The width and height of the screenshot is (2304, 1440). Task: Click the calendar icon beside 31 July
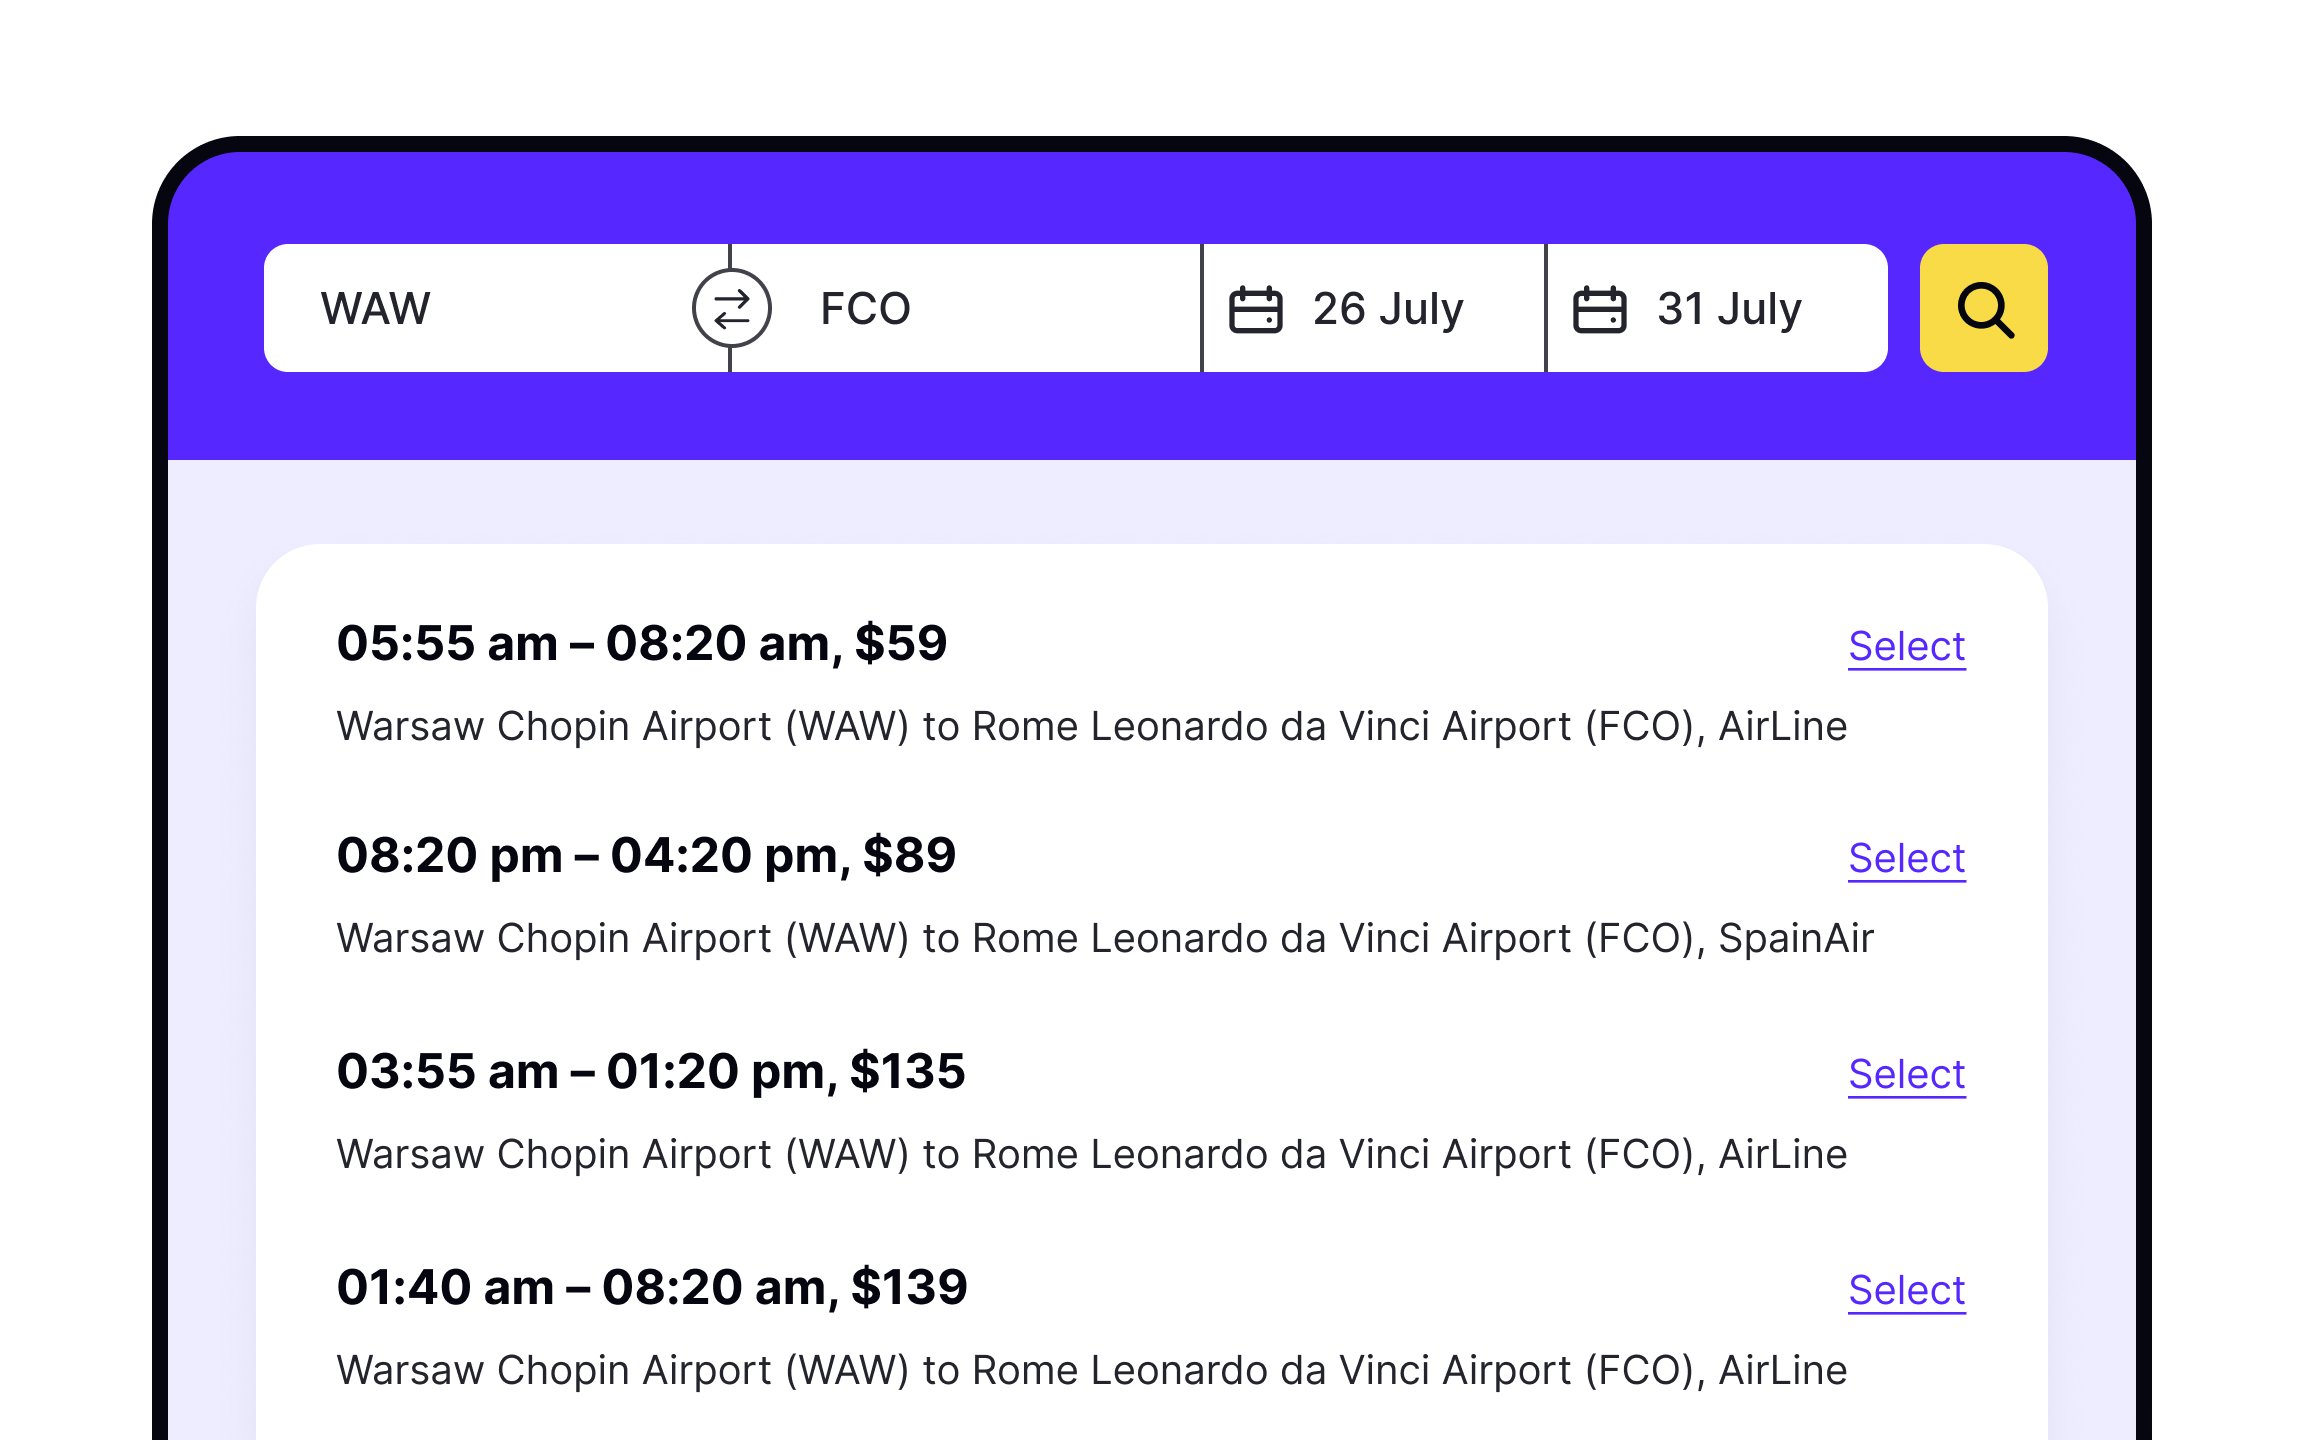tap(1599, 309)
